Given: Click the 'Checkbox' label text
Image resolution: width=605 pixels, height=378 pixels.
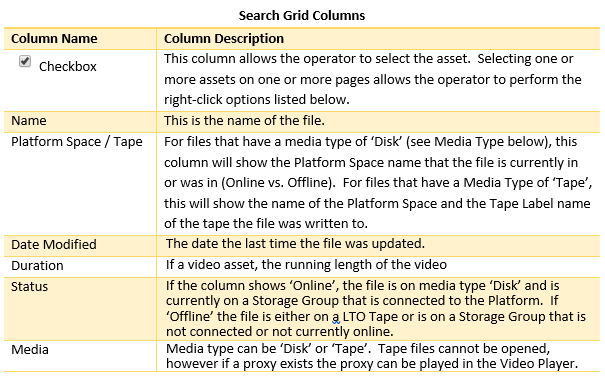Looking at the screenshot, I should click(x=68, y=67).
